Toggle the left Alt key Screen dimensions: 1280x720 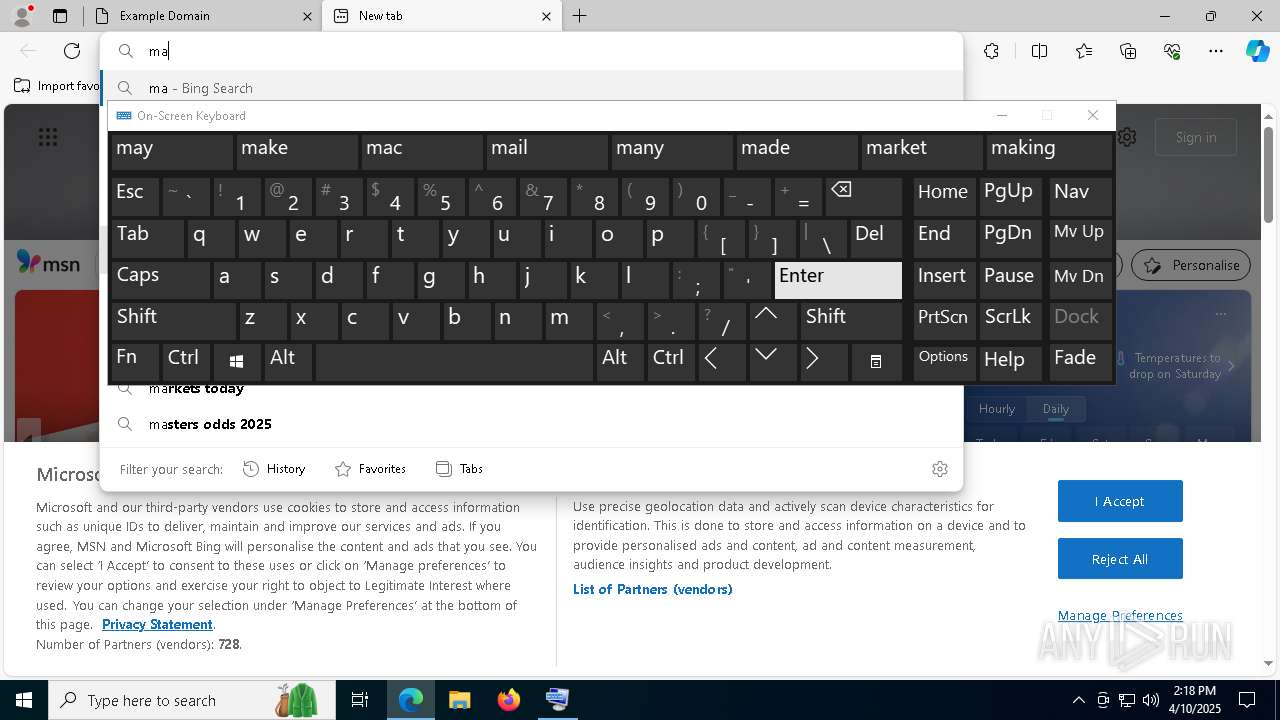(288, 361)
